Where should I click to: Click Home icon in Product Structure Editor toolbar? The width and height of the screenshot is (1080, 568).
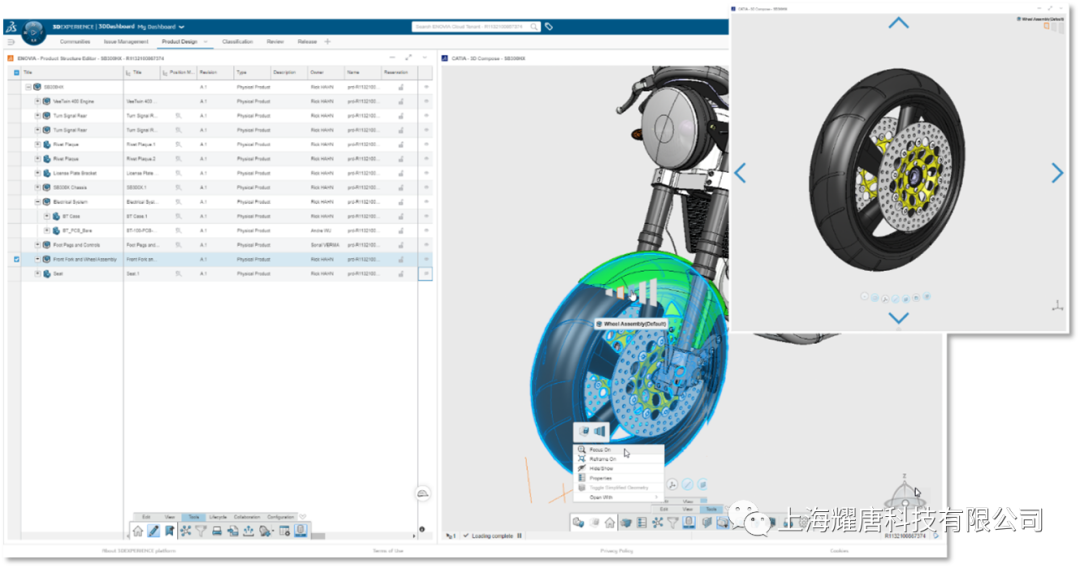click(138, 531)
